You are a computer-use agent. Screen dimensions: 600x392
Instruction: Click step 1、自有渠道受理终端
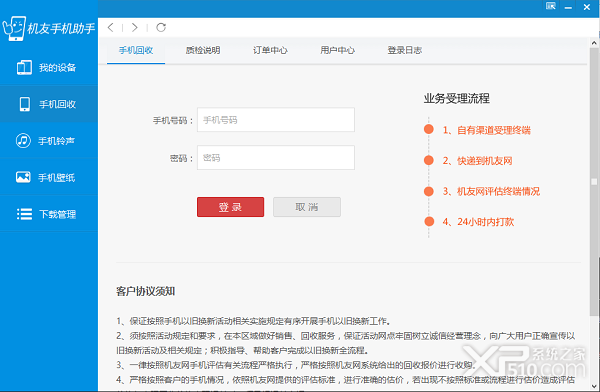tap(486, 130)
